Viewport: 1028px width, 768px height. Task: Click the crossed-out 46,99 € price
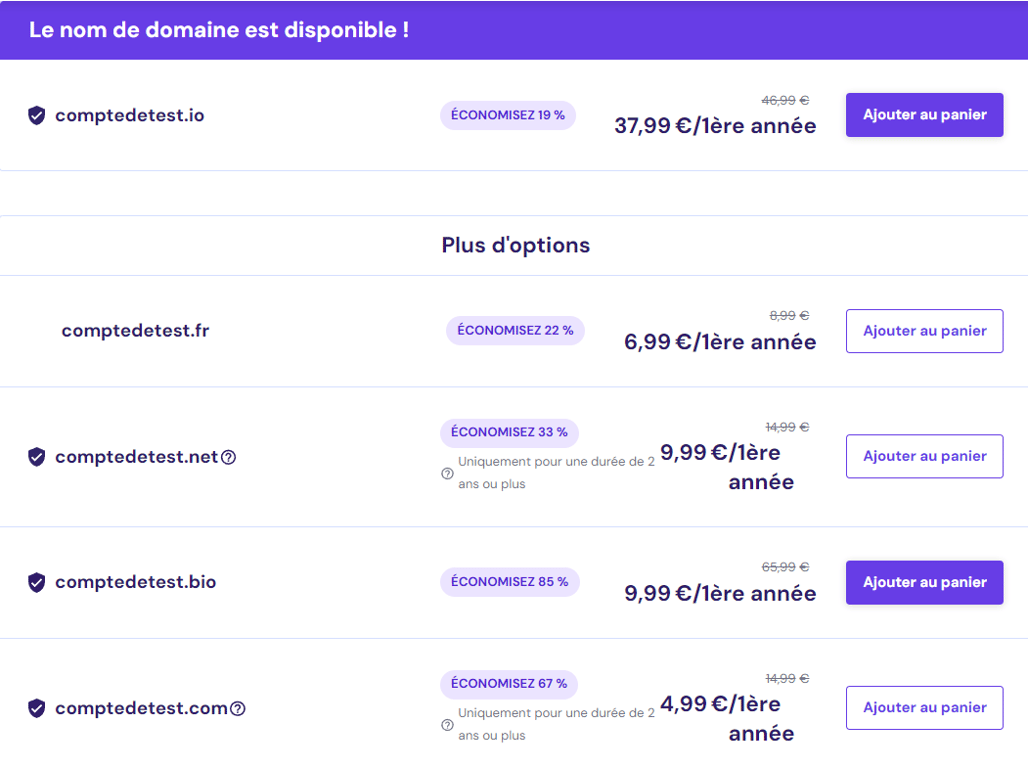click(x=786, y=100)
